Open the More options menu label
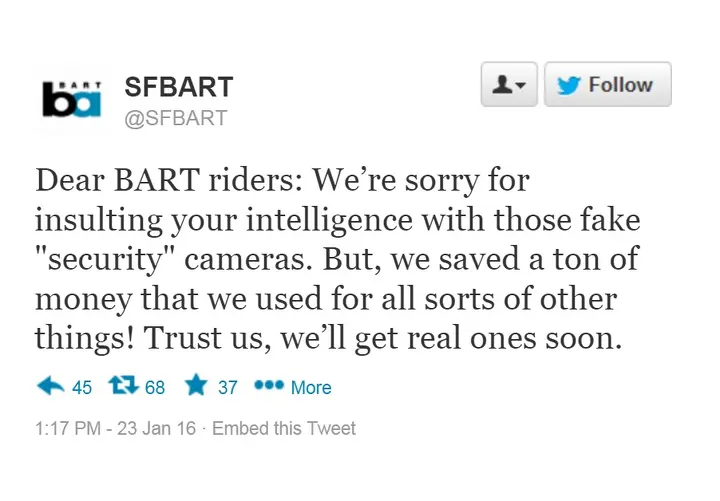The height and width of the screenshot is (501, 720). [x=311, y=387]
